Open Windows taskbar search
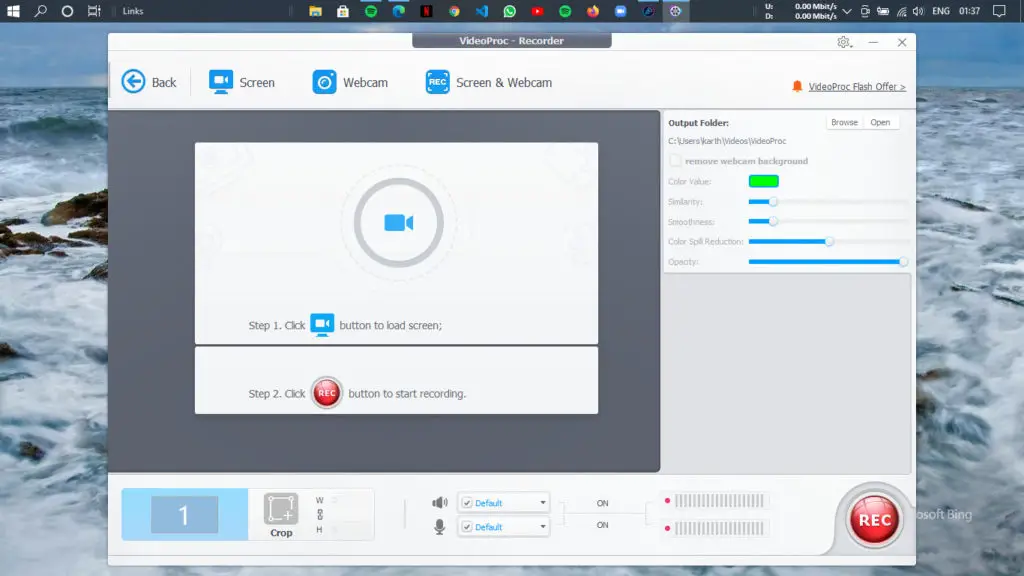Screen dimensions: 1024x576 (x=40, y=11)
